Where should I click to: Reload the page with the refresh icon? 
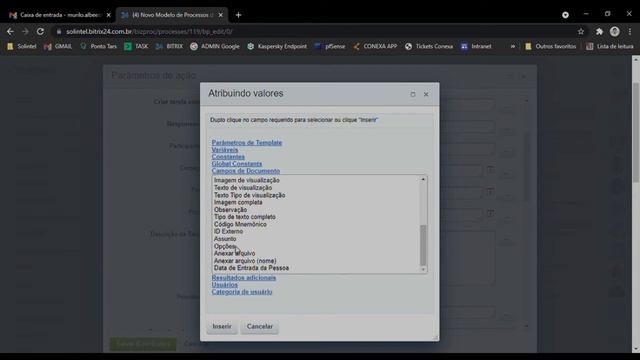pyautogui.click(x=40, y=31)
